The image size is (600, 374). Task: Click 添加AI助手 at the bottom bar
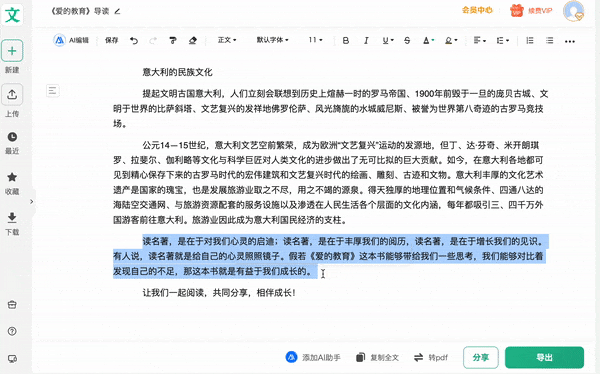tap(313, 357)
